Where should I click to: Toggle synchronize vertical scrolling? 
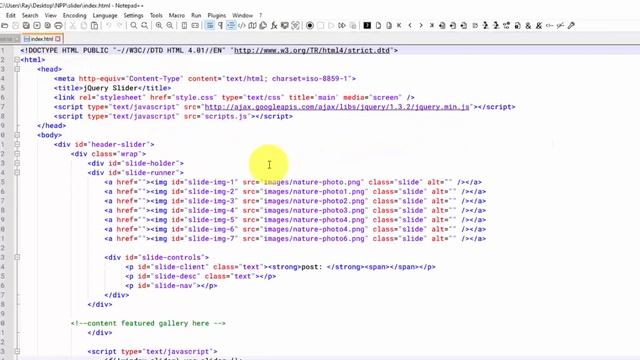click(184, 26)
